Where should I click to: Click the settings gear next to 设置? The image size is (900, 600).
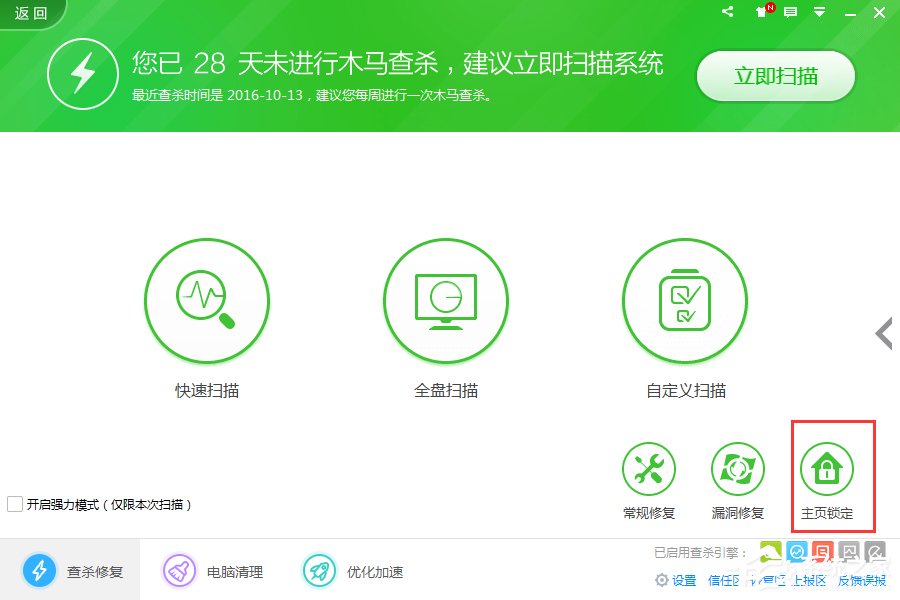click(660, 580)
